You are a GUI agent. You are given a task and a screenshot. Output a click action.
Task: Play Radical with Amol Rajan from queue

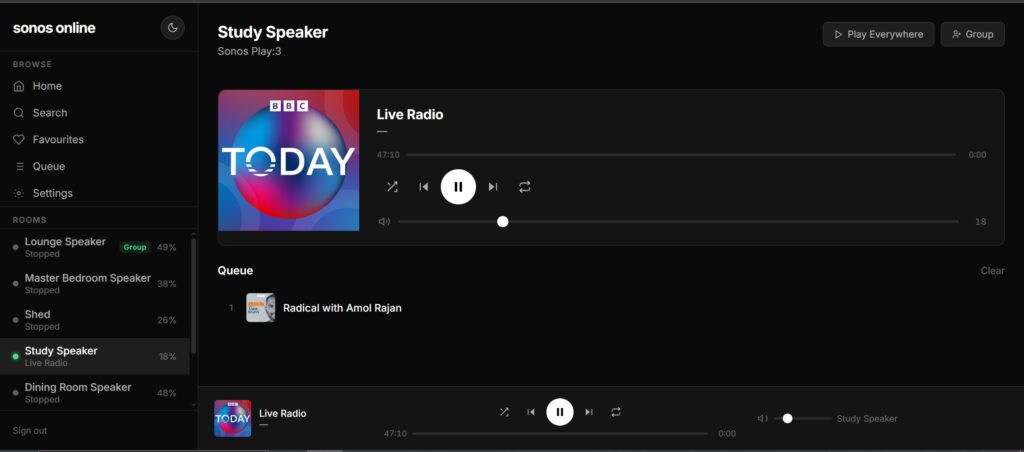(611, 308)
